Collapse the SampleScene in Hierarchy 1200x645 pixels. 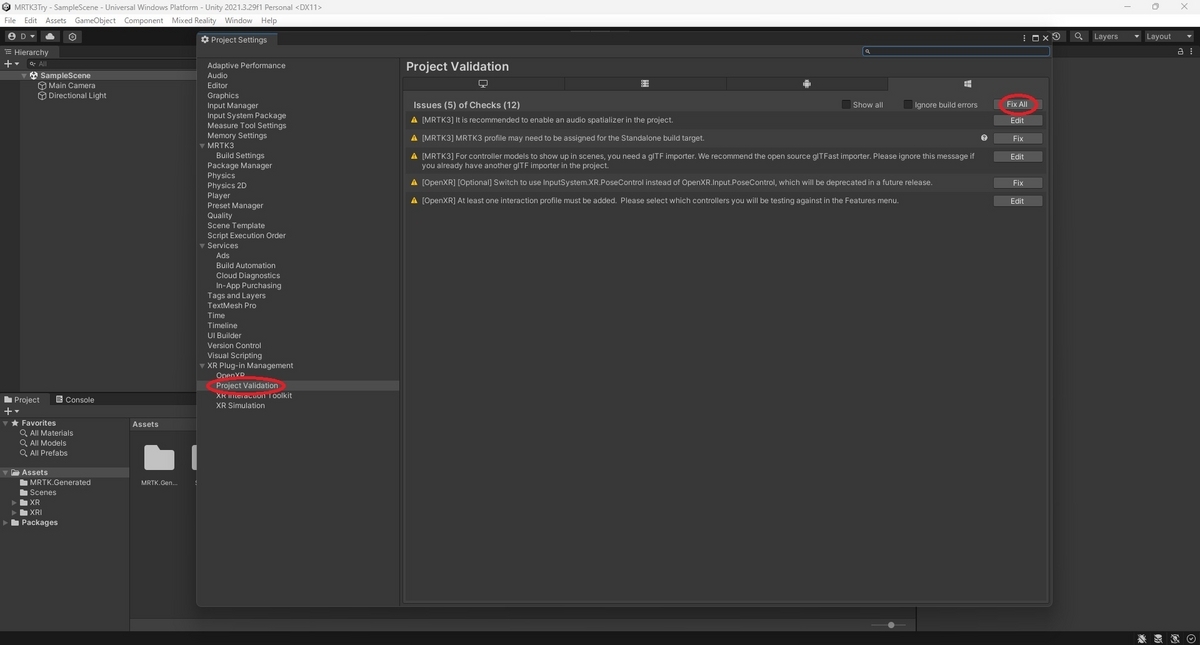coord(25,76)
